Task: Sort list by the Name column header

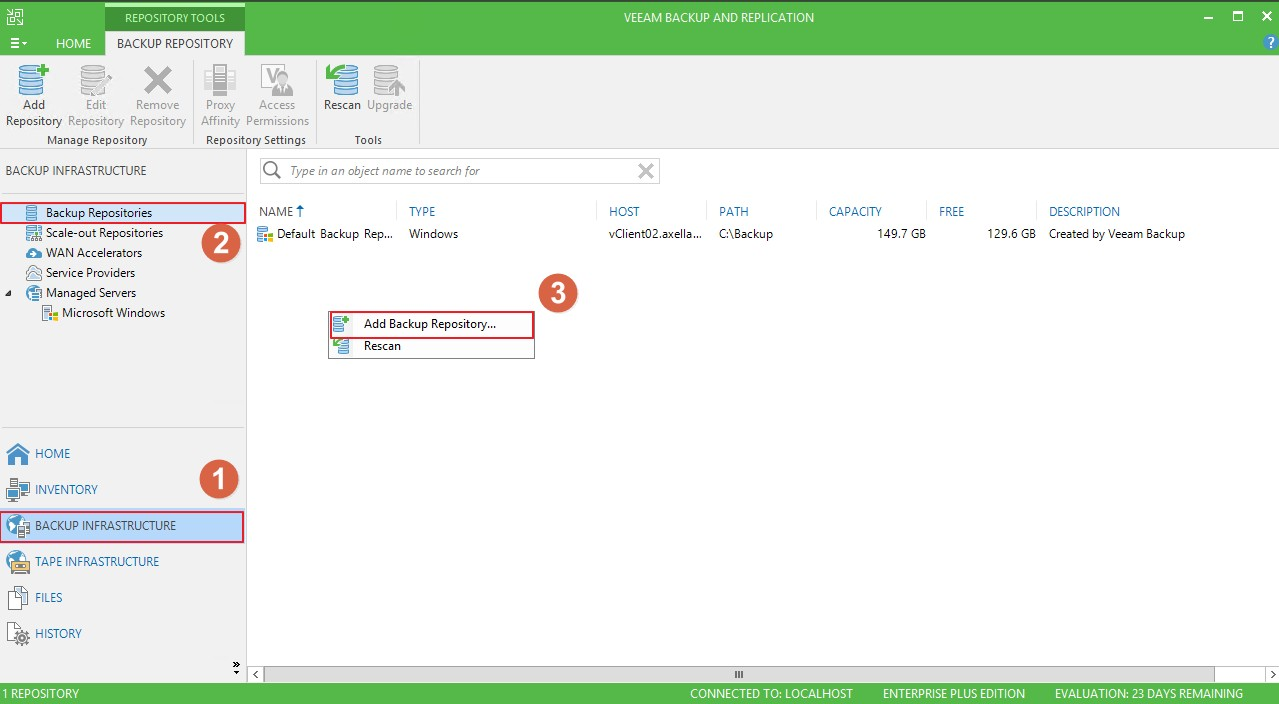Action: tap(276, 211)
